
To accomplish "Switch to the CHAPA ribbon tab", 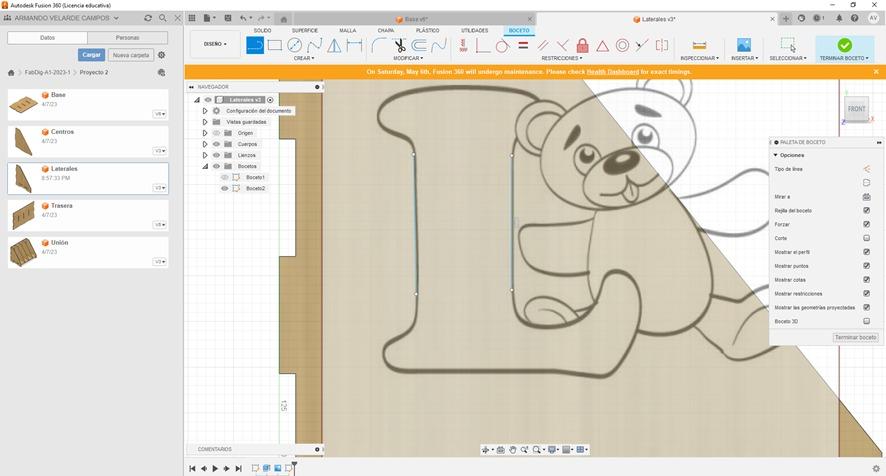I will click(x=386, y=31).
